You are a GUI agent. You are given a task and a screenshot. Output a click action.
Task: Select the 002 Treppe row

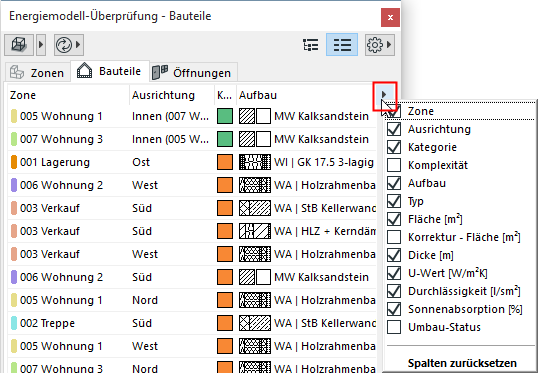coord(192,323)
